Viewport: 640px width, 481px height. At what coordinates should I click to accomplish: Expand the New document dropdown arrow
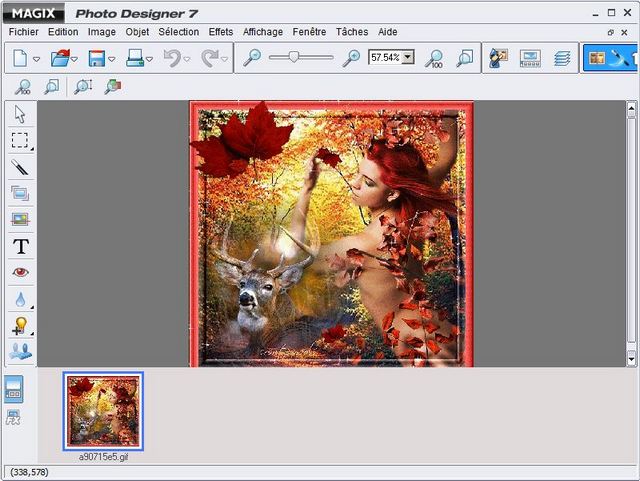click(x=36, y=60)
